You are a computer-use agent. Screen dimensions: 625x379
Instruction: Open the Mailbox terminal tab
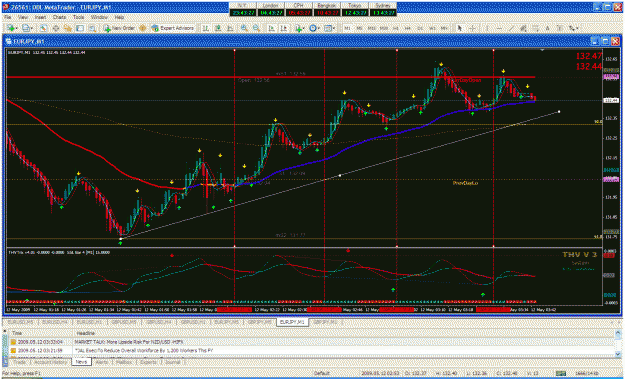124,362
